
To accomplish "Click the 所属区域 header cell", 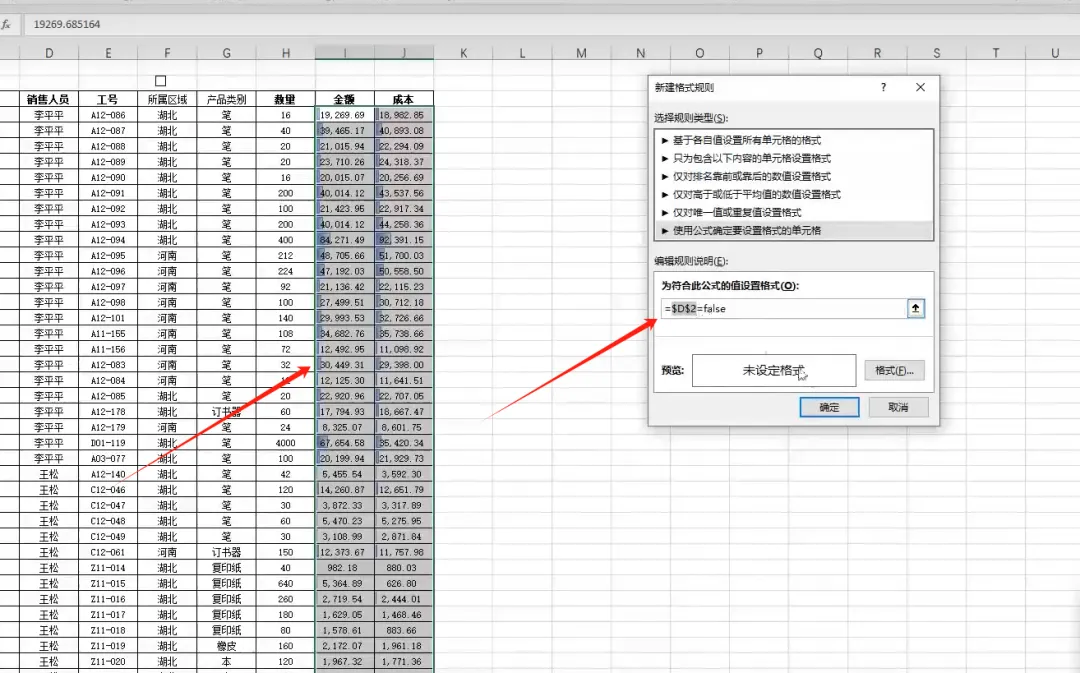I will tap(167, 99).
